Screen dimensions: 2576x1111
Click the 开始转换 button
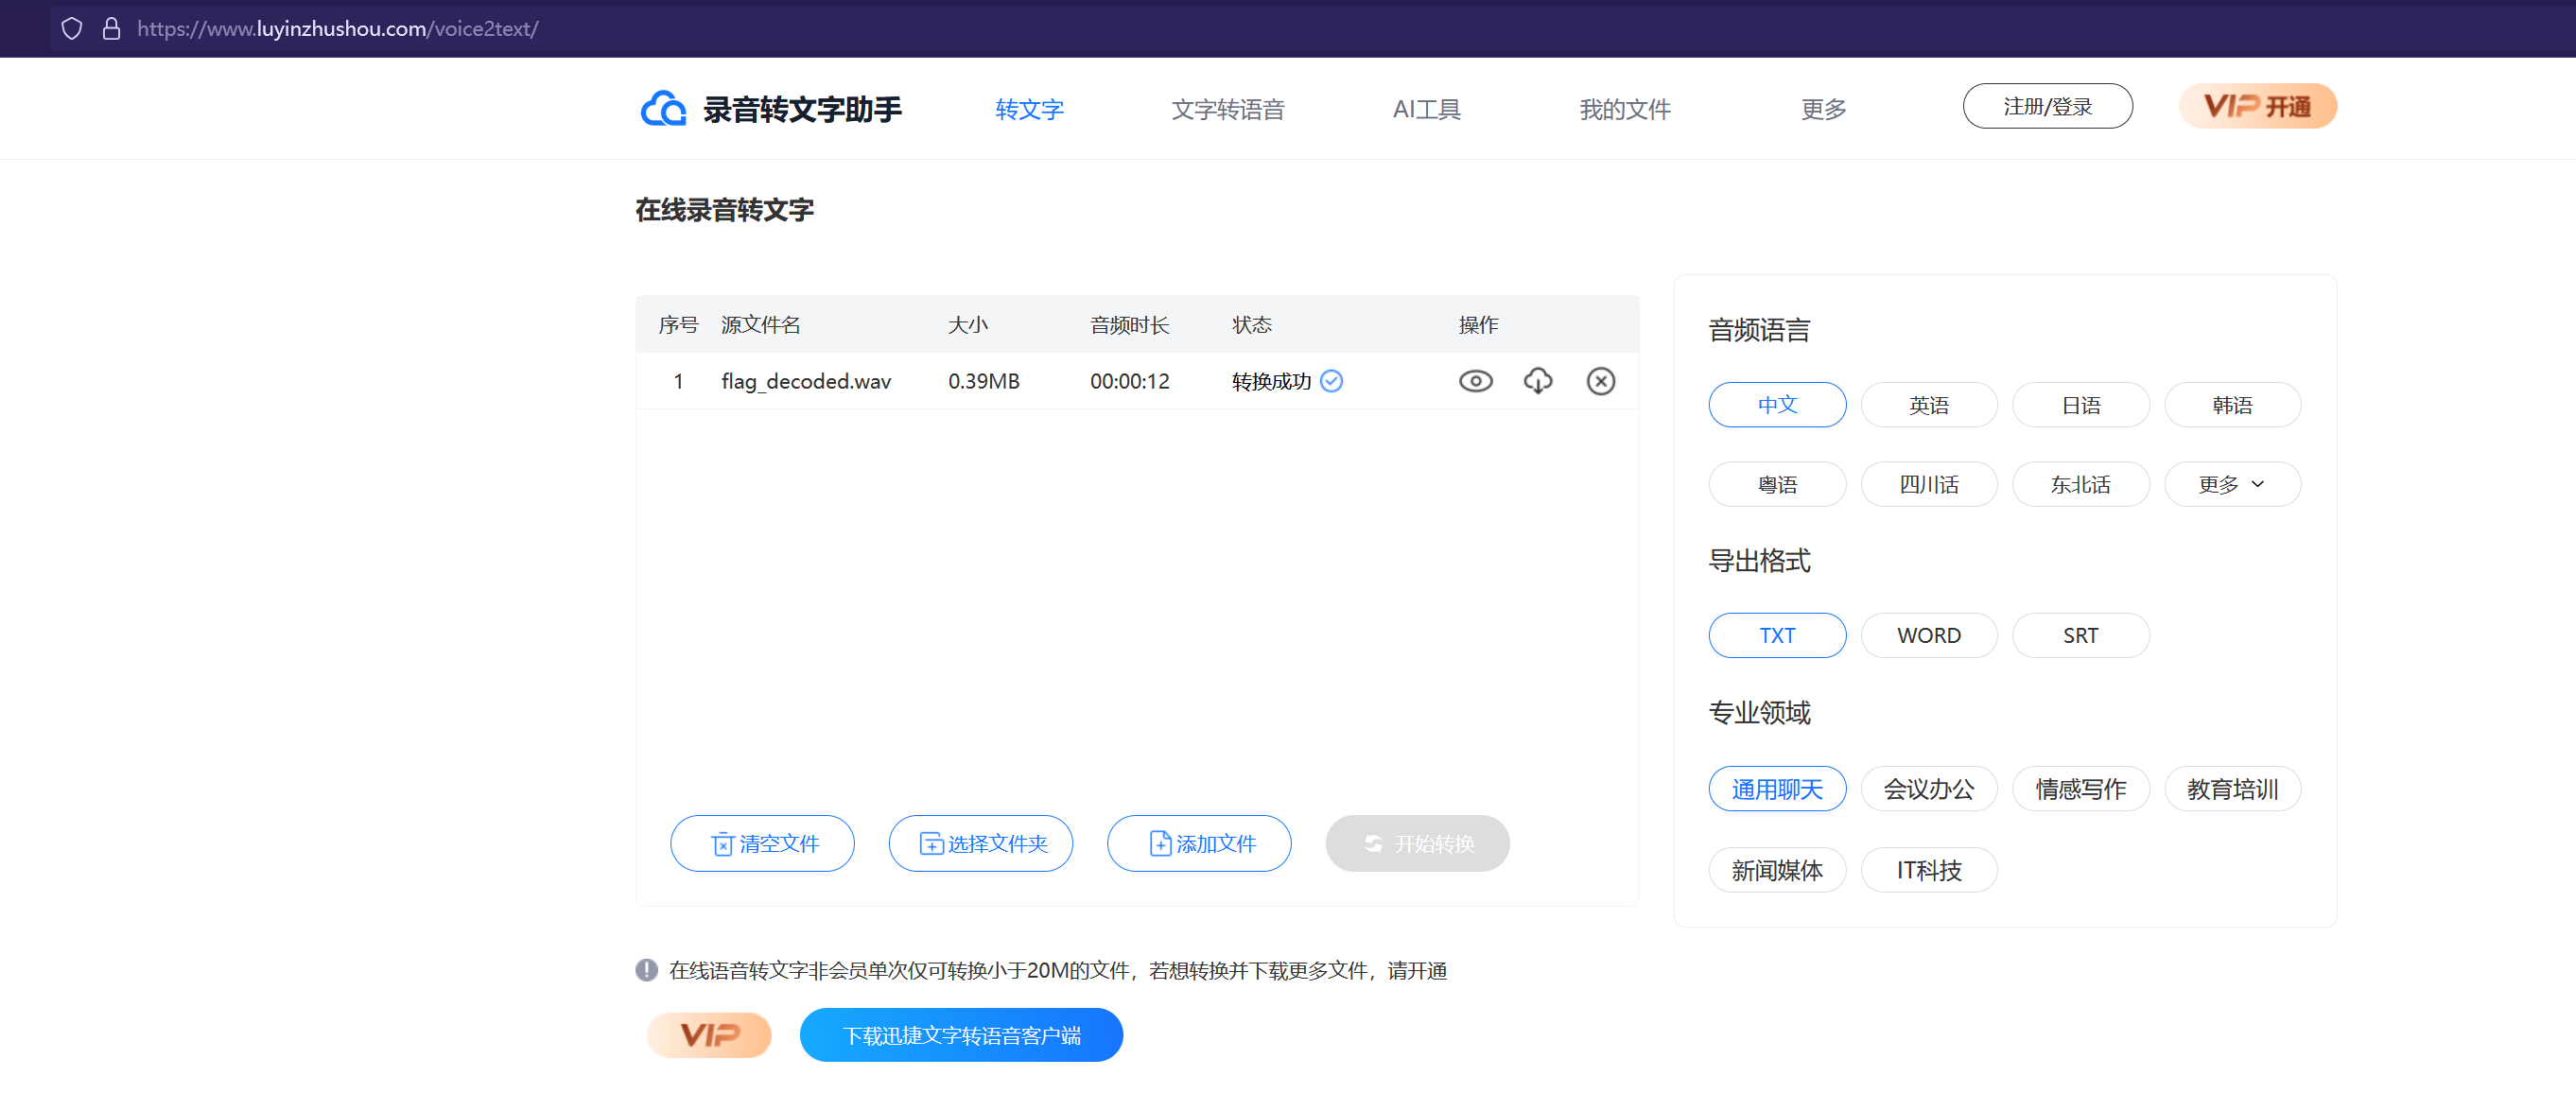(x=1417, y=843)
